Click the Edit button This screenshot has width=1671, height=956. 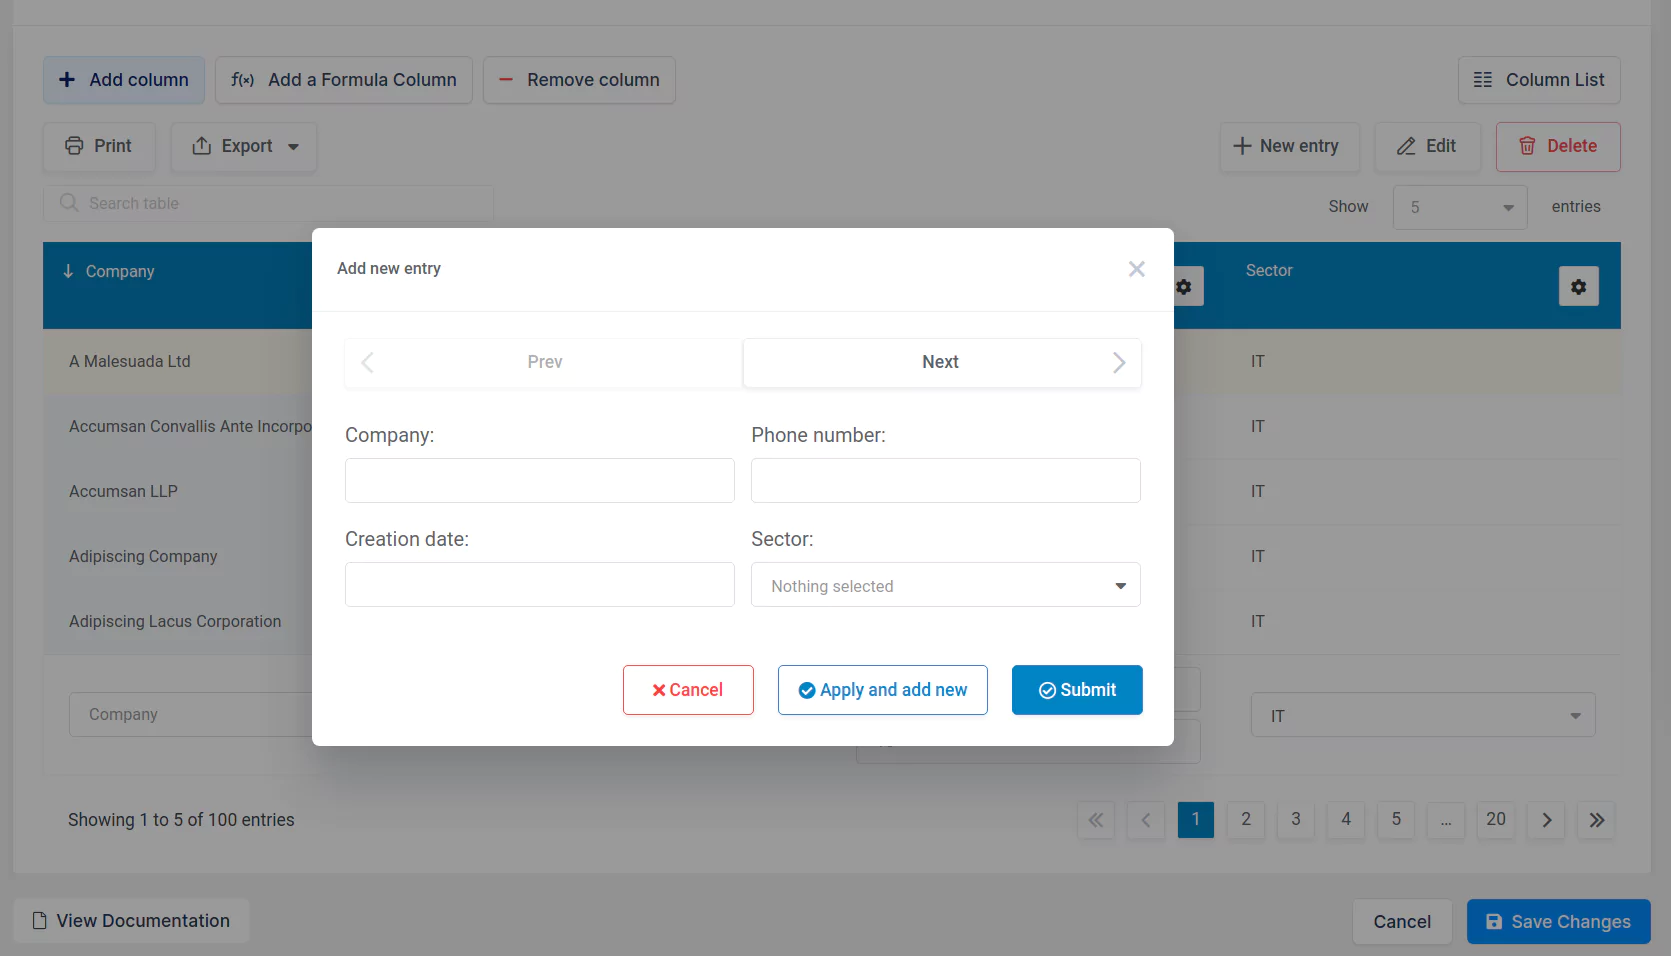tap(1427, 146)
